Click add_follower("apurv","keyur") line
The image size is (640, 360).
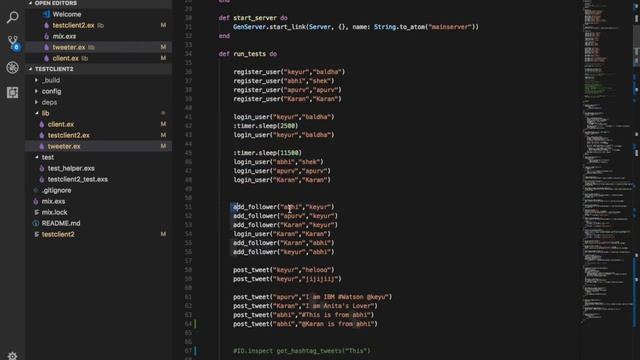(285, 216)
